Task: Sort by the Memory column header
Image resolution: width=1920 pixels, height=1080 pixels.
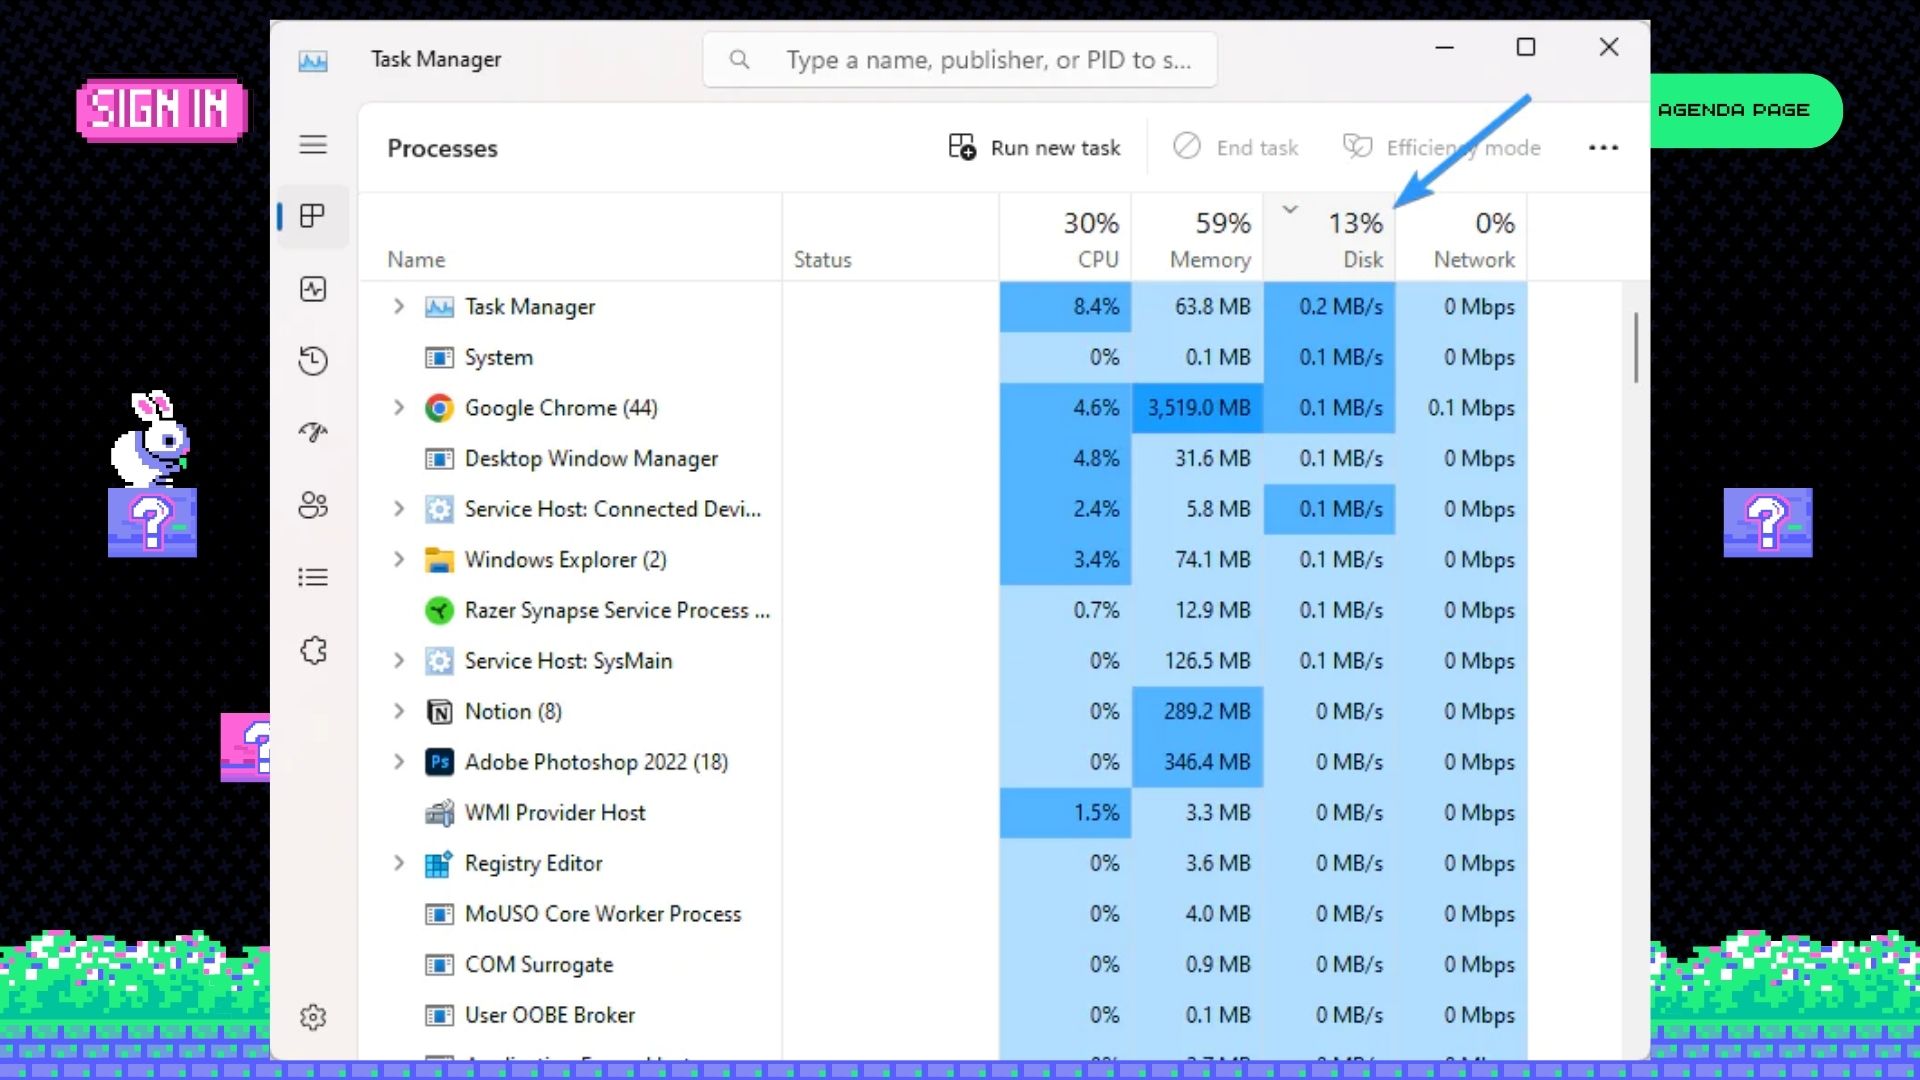Action: 1197,238
